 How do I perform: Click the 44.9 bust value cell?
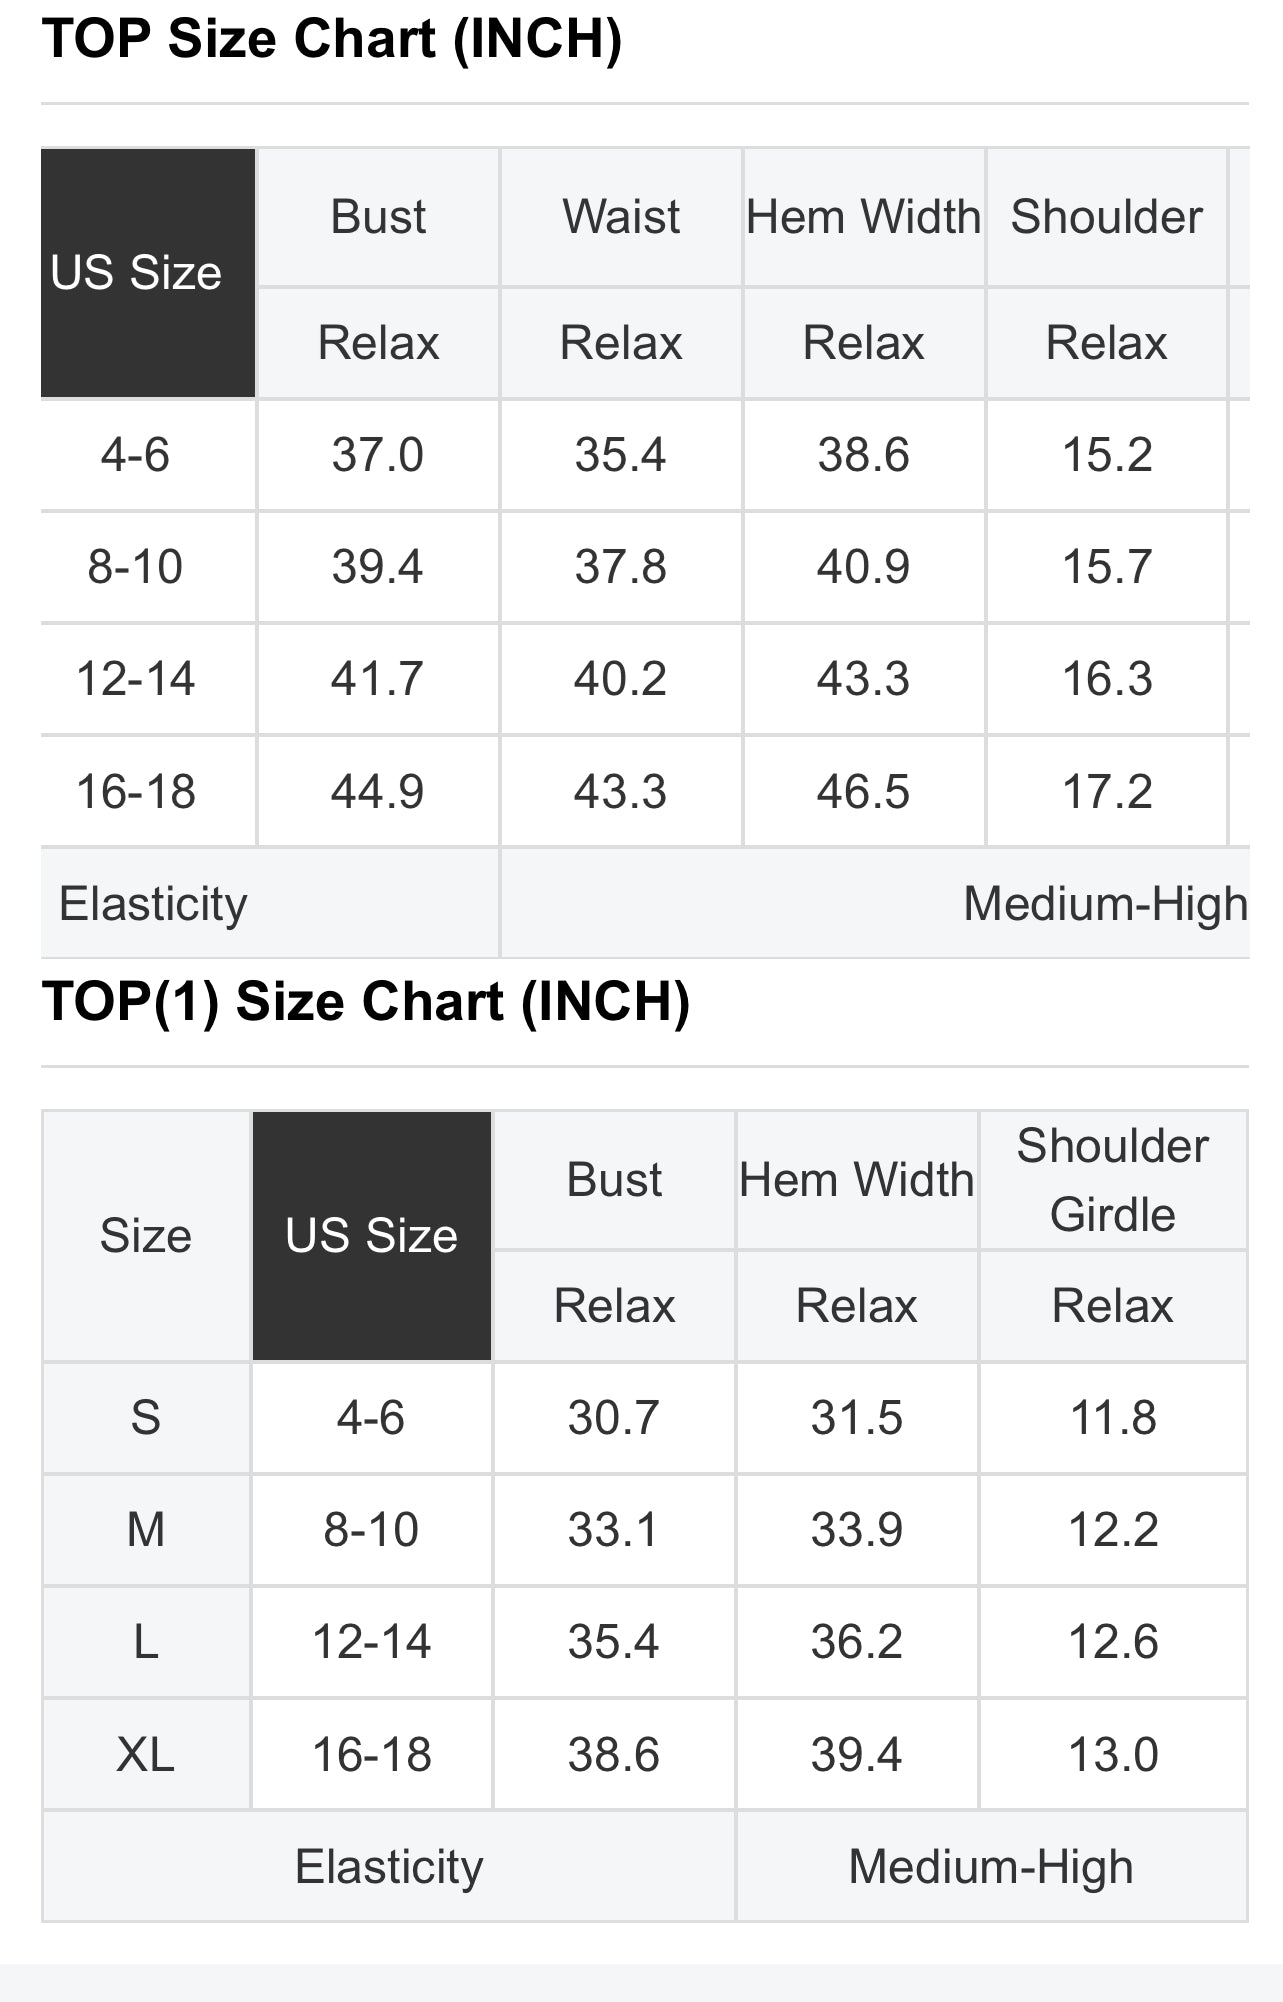coord(378,792)
